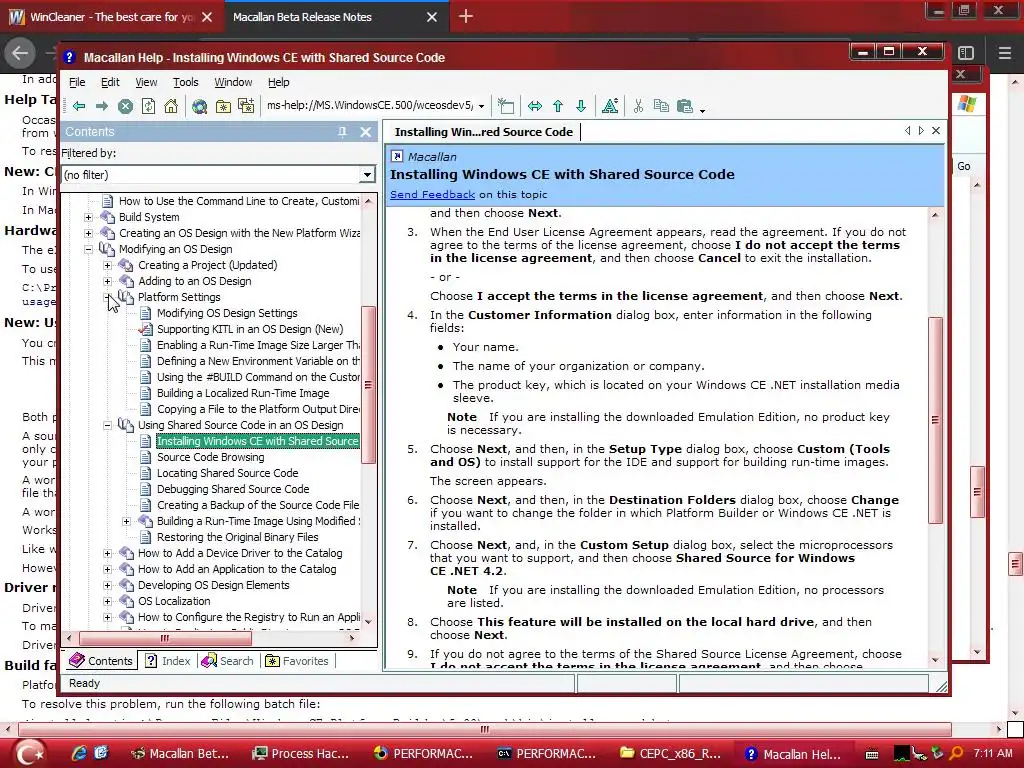The height and width of the screenshot is (768, 1024).
Task: Click the New Window toolbar icon
Action: coord(505,106)
